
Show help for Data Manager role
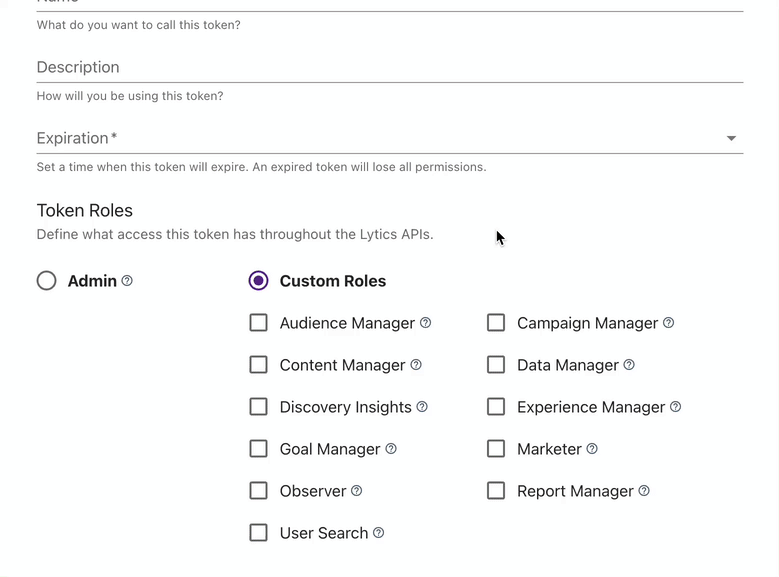click(x=629, y=365)
